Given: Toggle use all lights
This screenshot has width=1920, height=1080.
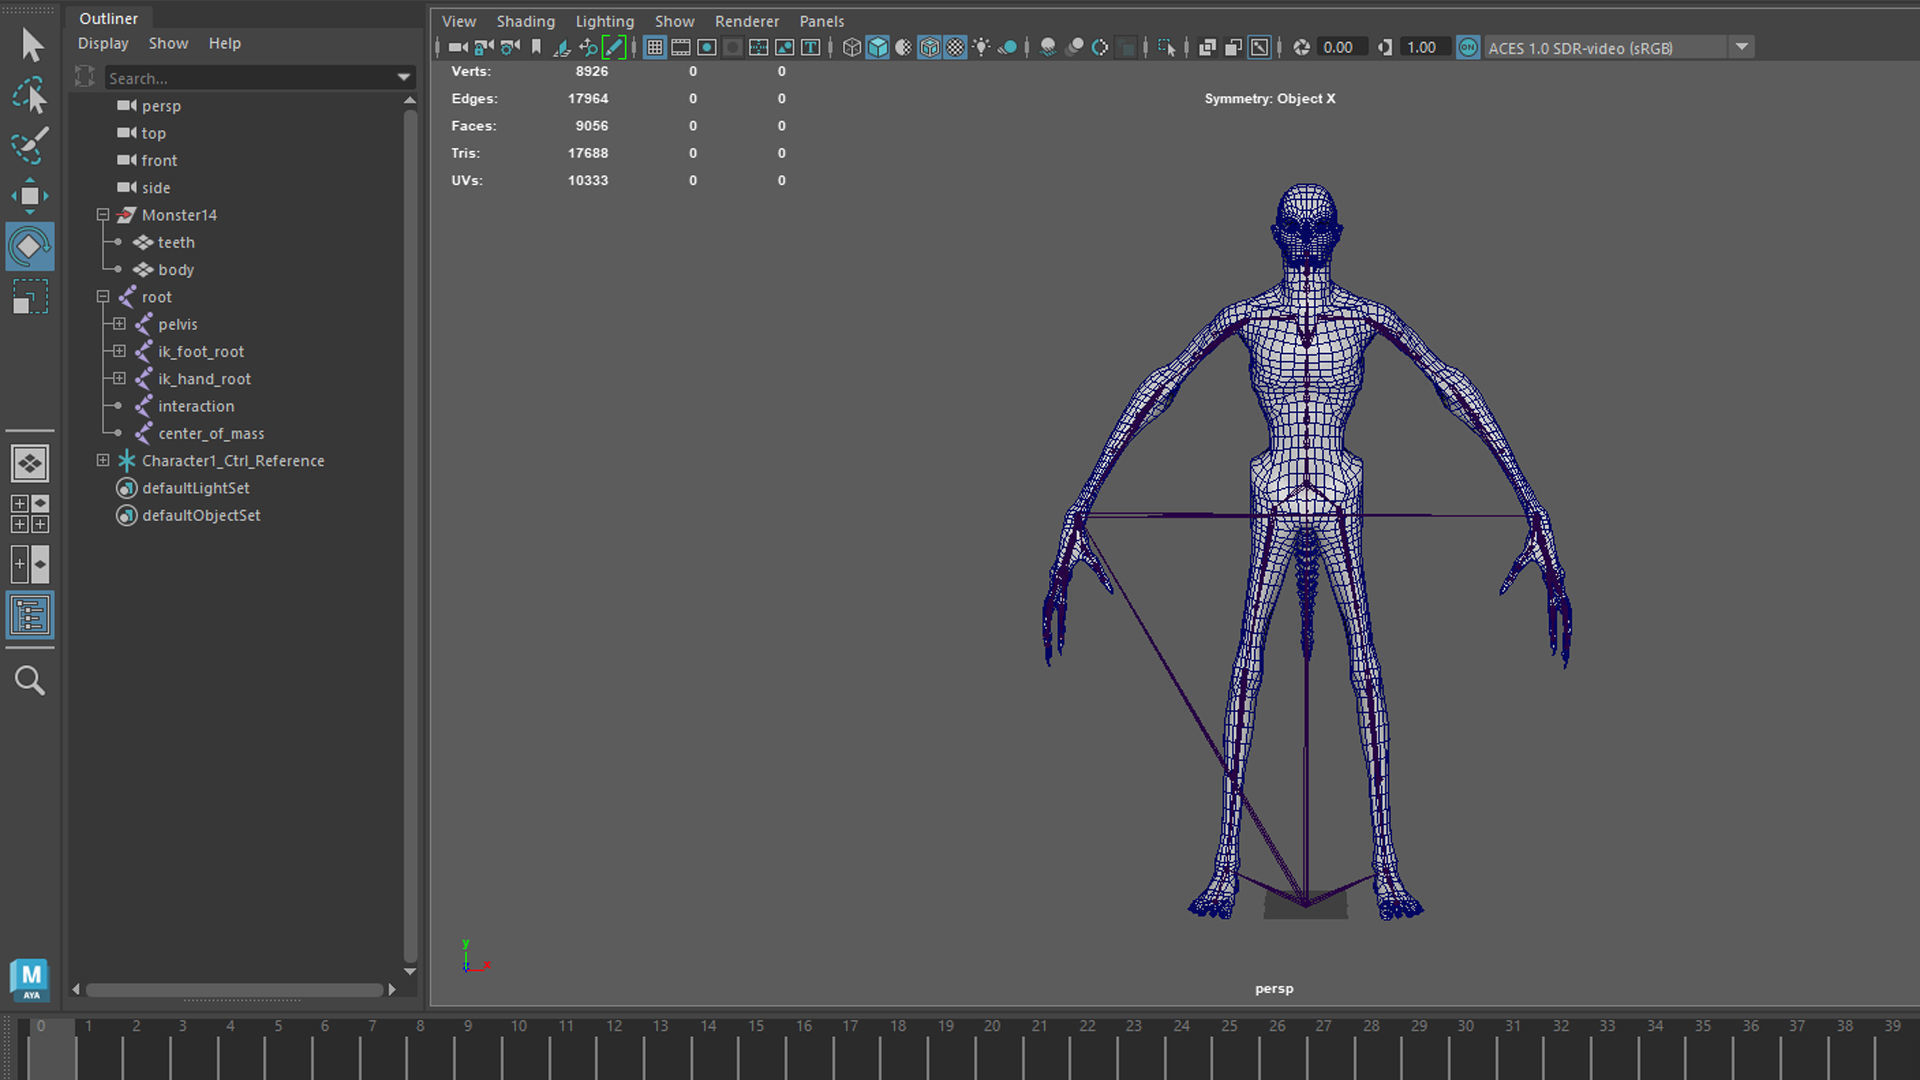Looking at the screenshot, I should click(982, 47).
